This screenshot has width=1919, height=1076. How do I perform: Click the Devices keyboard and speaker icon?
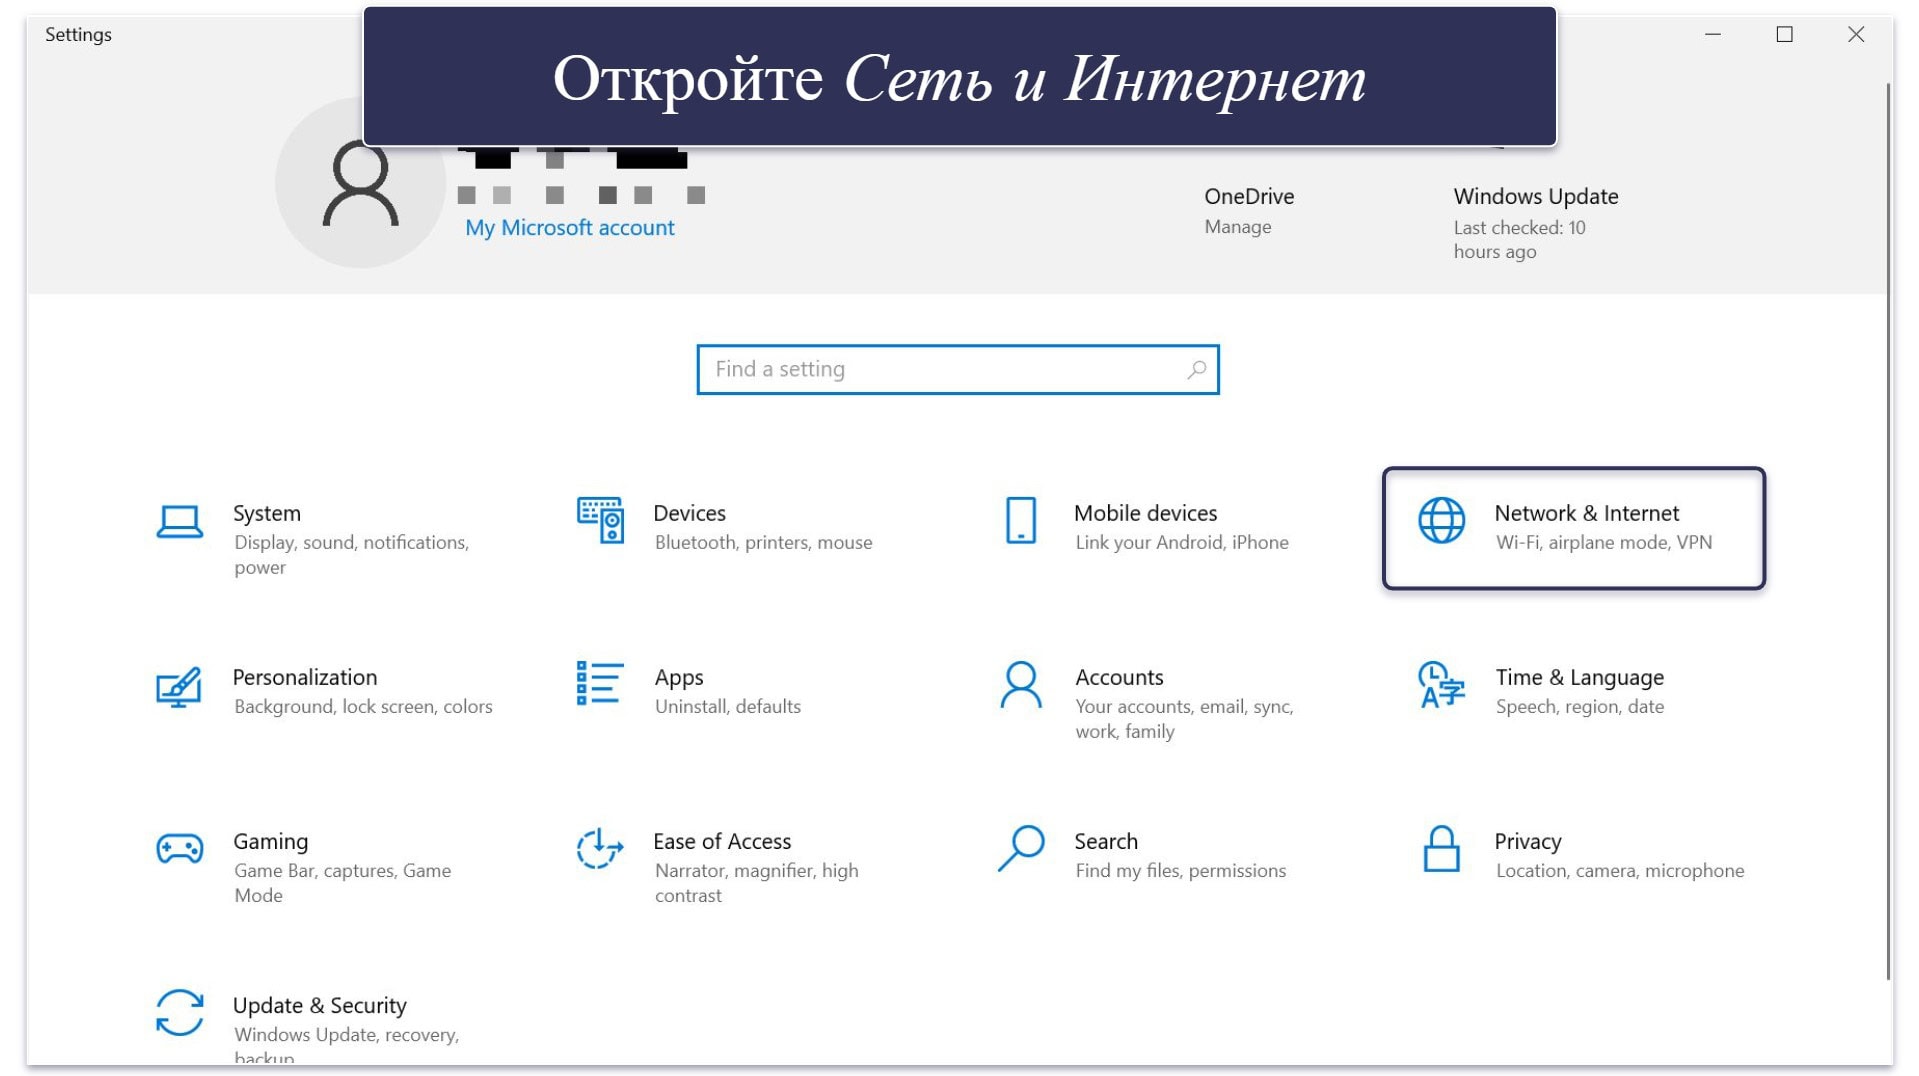pyautogui.click(x=600, y=520)
